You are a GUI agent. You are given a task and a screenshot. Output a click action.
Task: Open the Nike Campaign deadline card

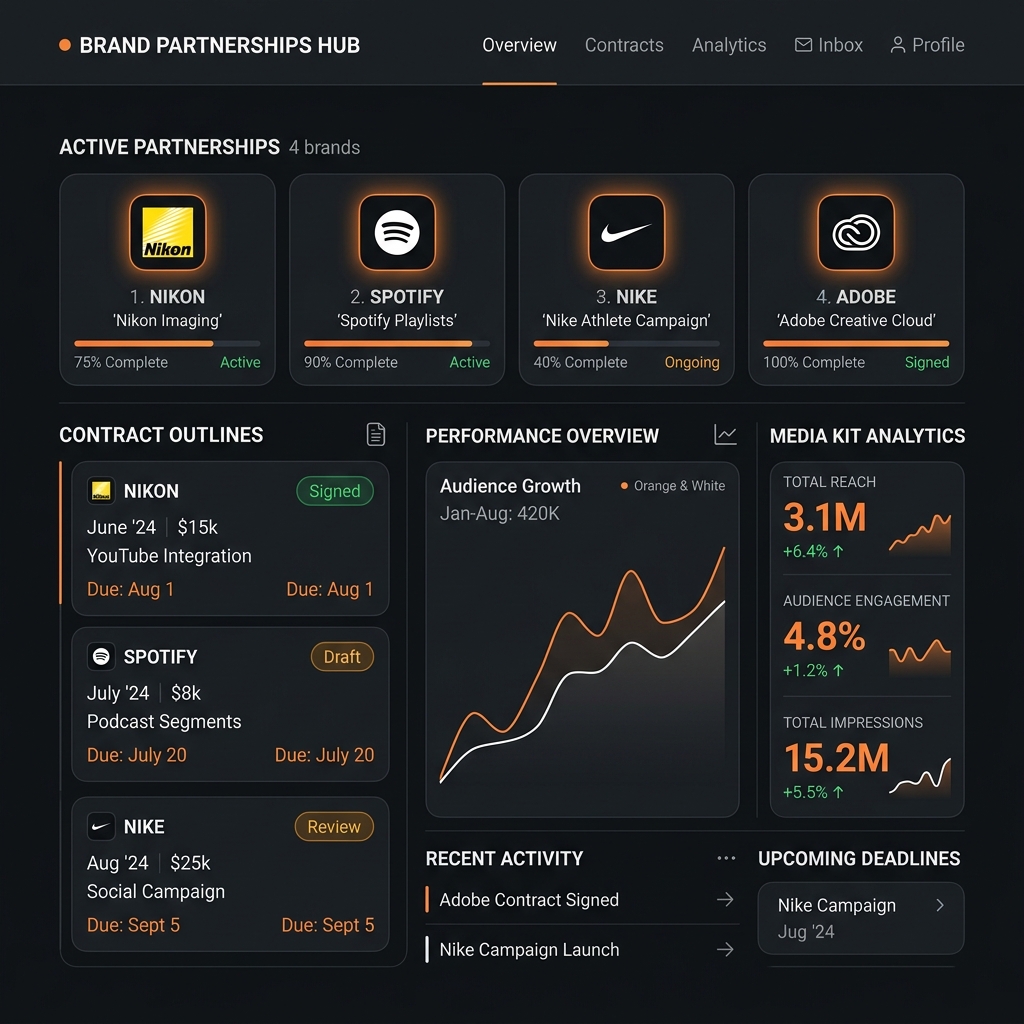[861, 918]
